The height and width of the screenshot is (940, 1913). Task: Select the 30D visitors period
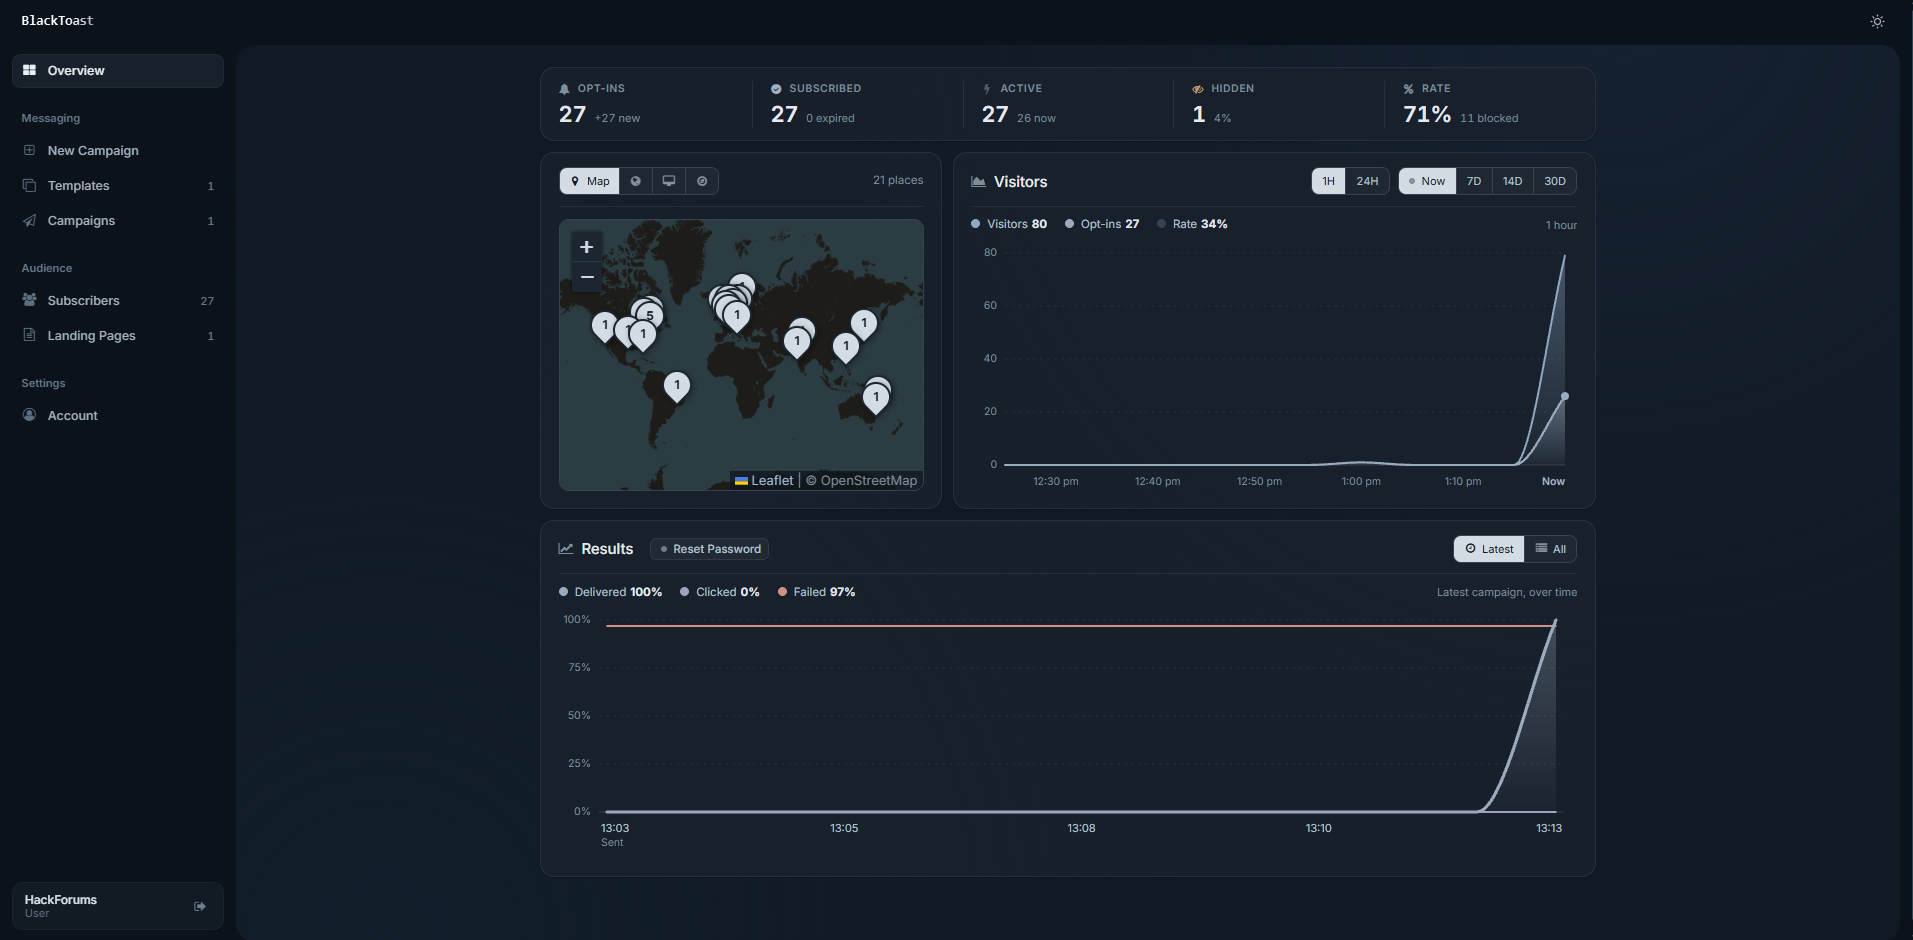coord(1555,181)
